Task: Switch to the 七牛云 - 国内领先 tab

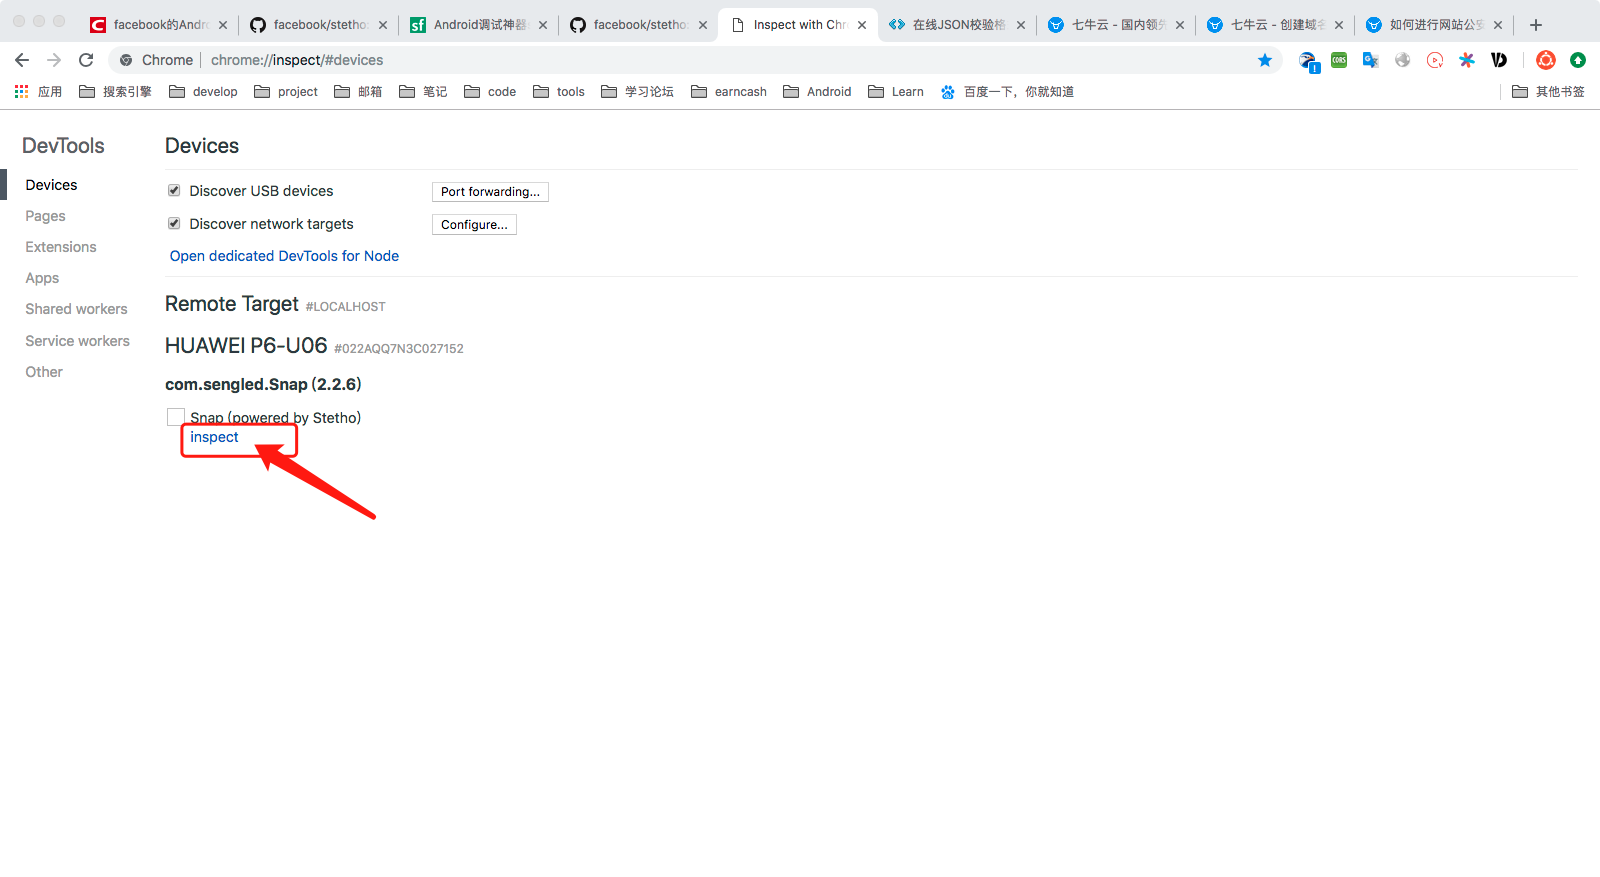Action: [x=1116, y=25]
